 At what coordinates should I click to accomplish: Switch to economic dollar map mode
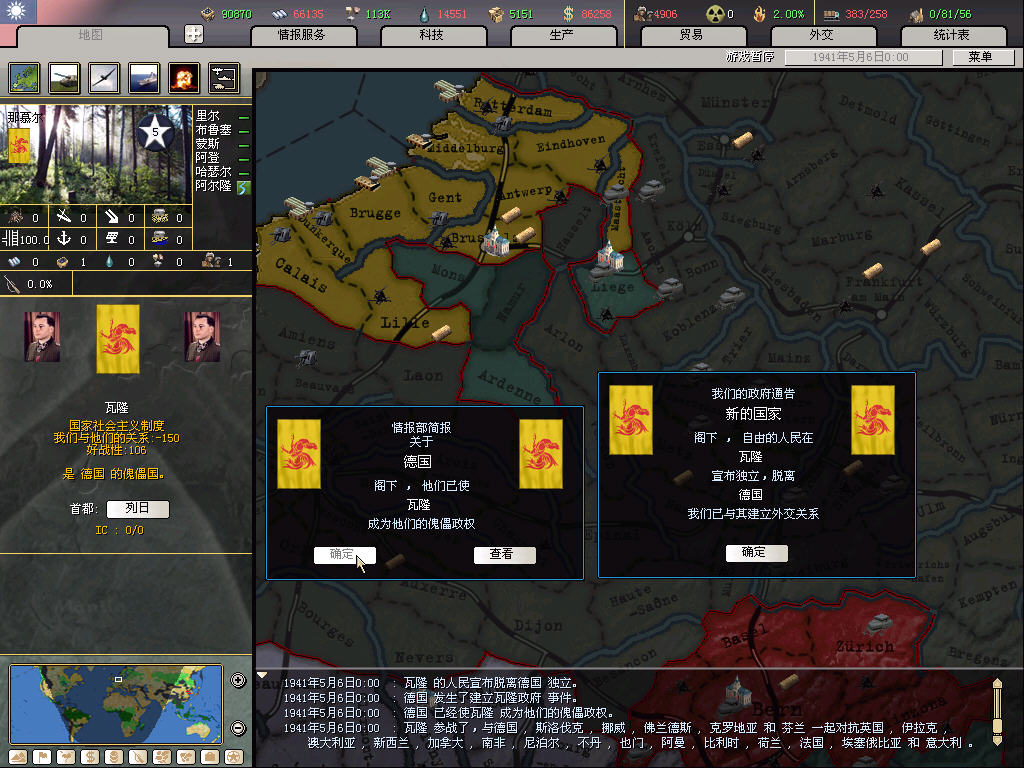(x=90, y=757)
